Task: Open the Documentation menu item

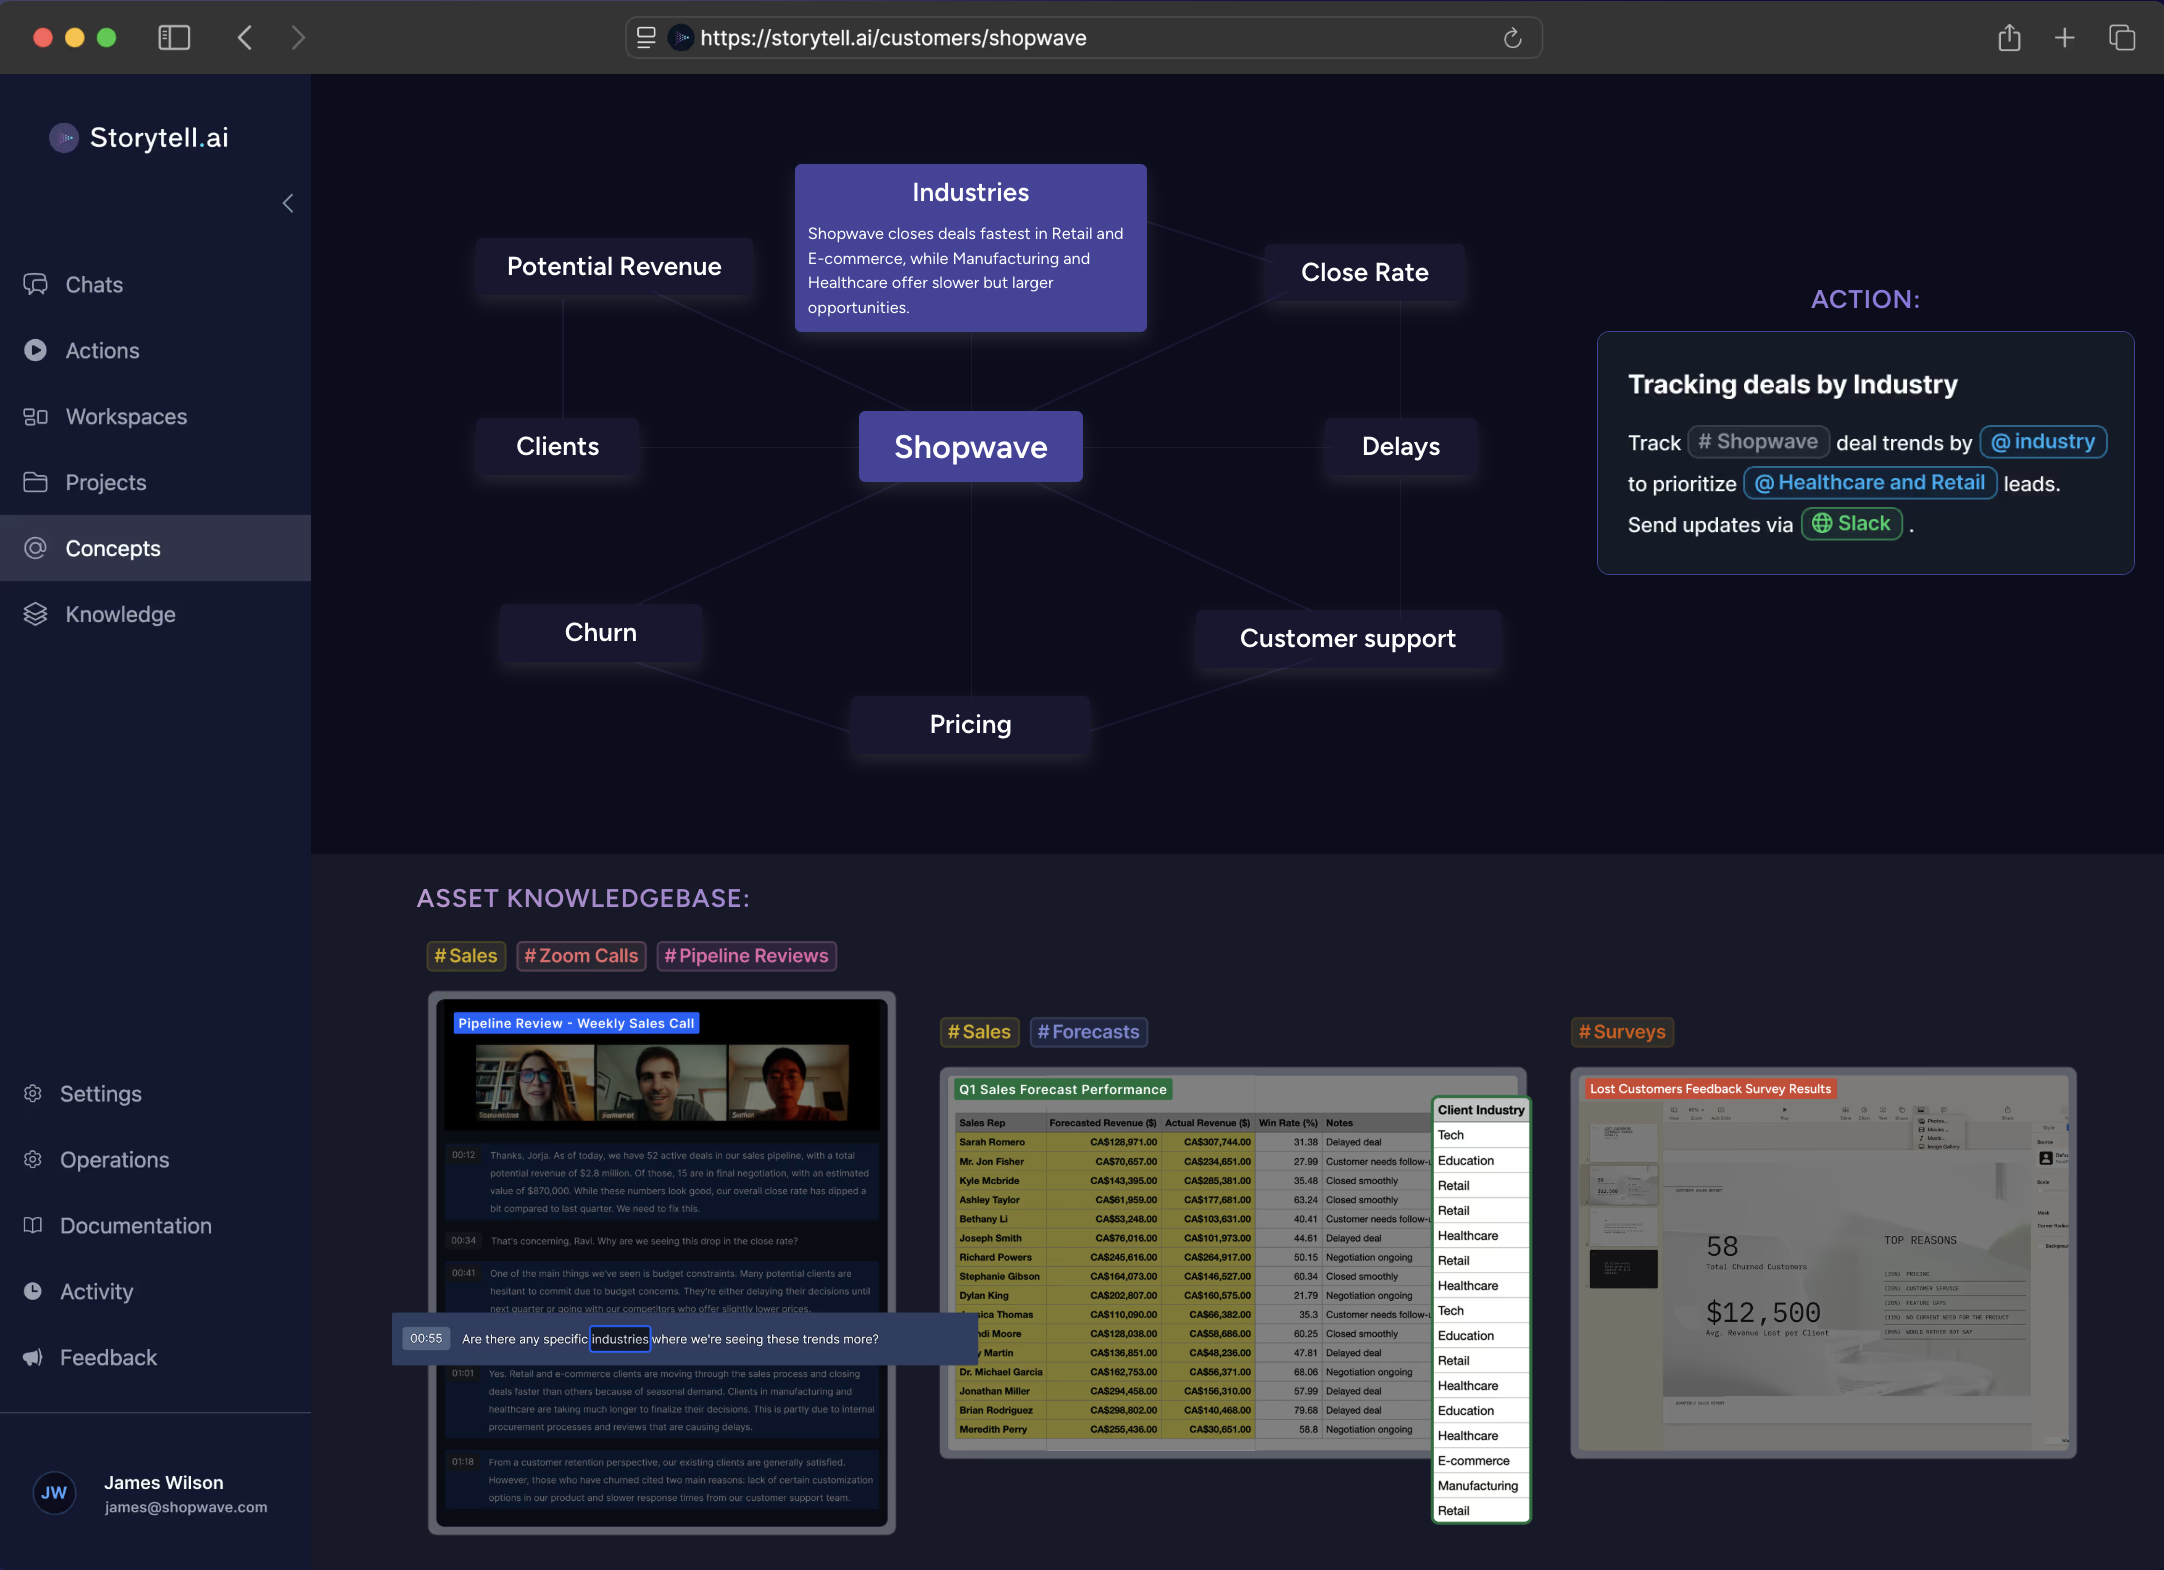Action: (135, 1226)
